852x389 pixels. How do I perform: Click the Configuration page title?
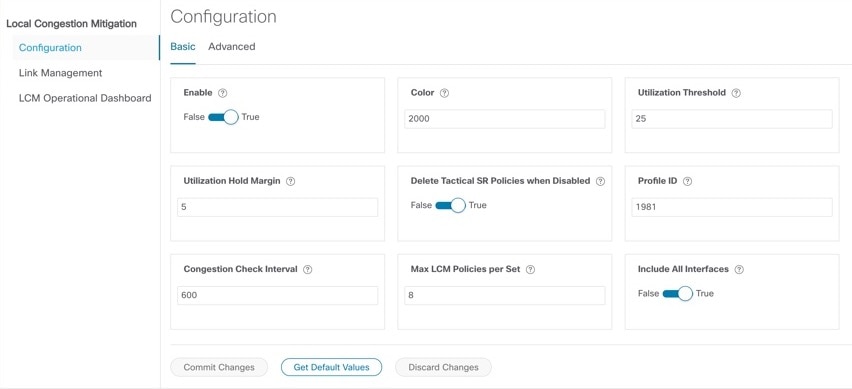pyautogui.click(x=223, y=16)
